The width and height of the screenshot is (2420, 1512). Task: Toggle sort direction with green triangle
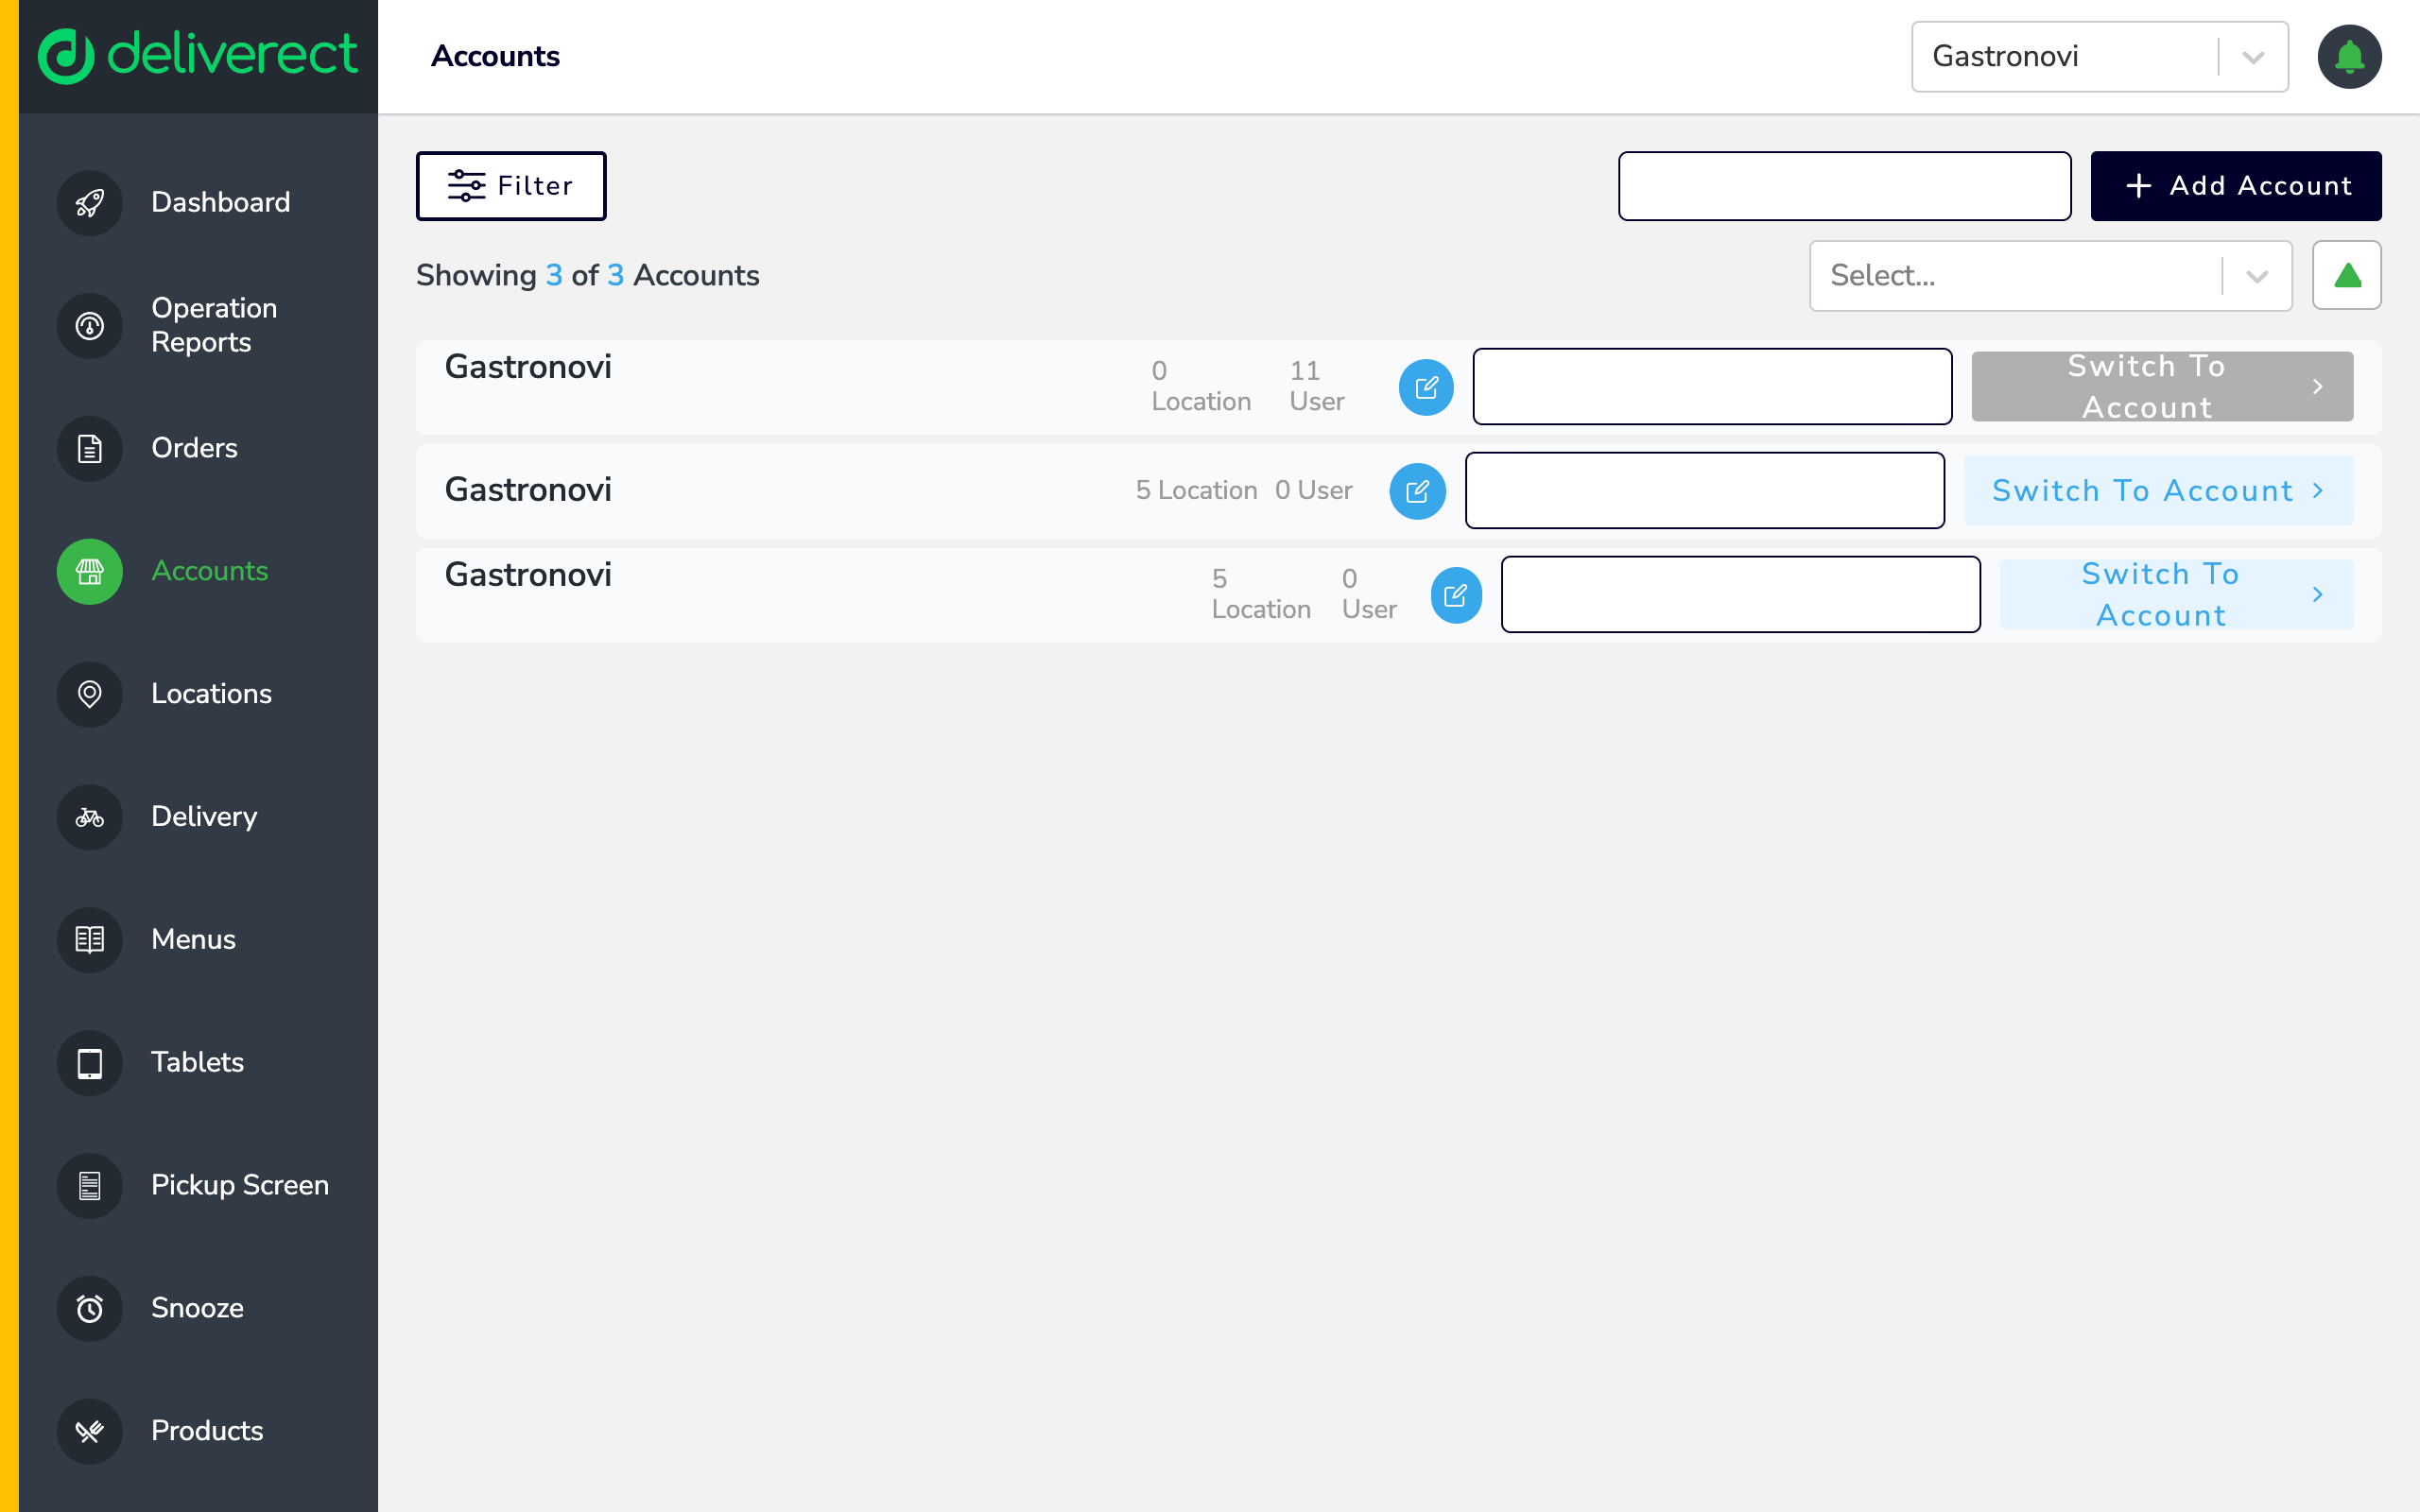coord(2347,275)
